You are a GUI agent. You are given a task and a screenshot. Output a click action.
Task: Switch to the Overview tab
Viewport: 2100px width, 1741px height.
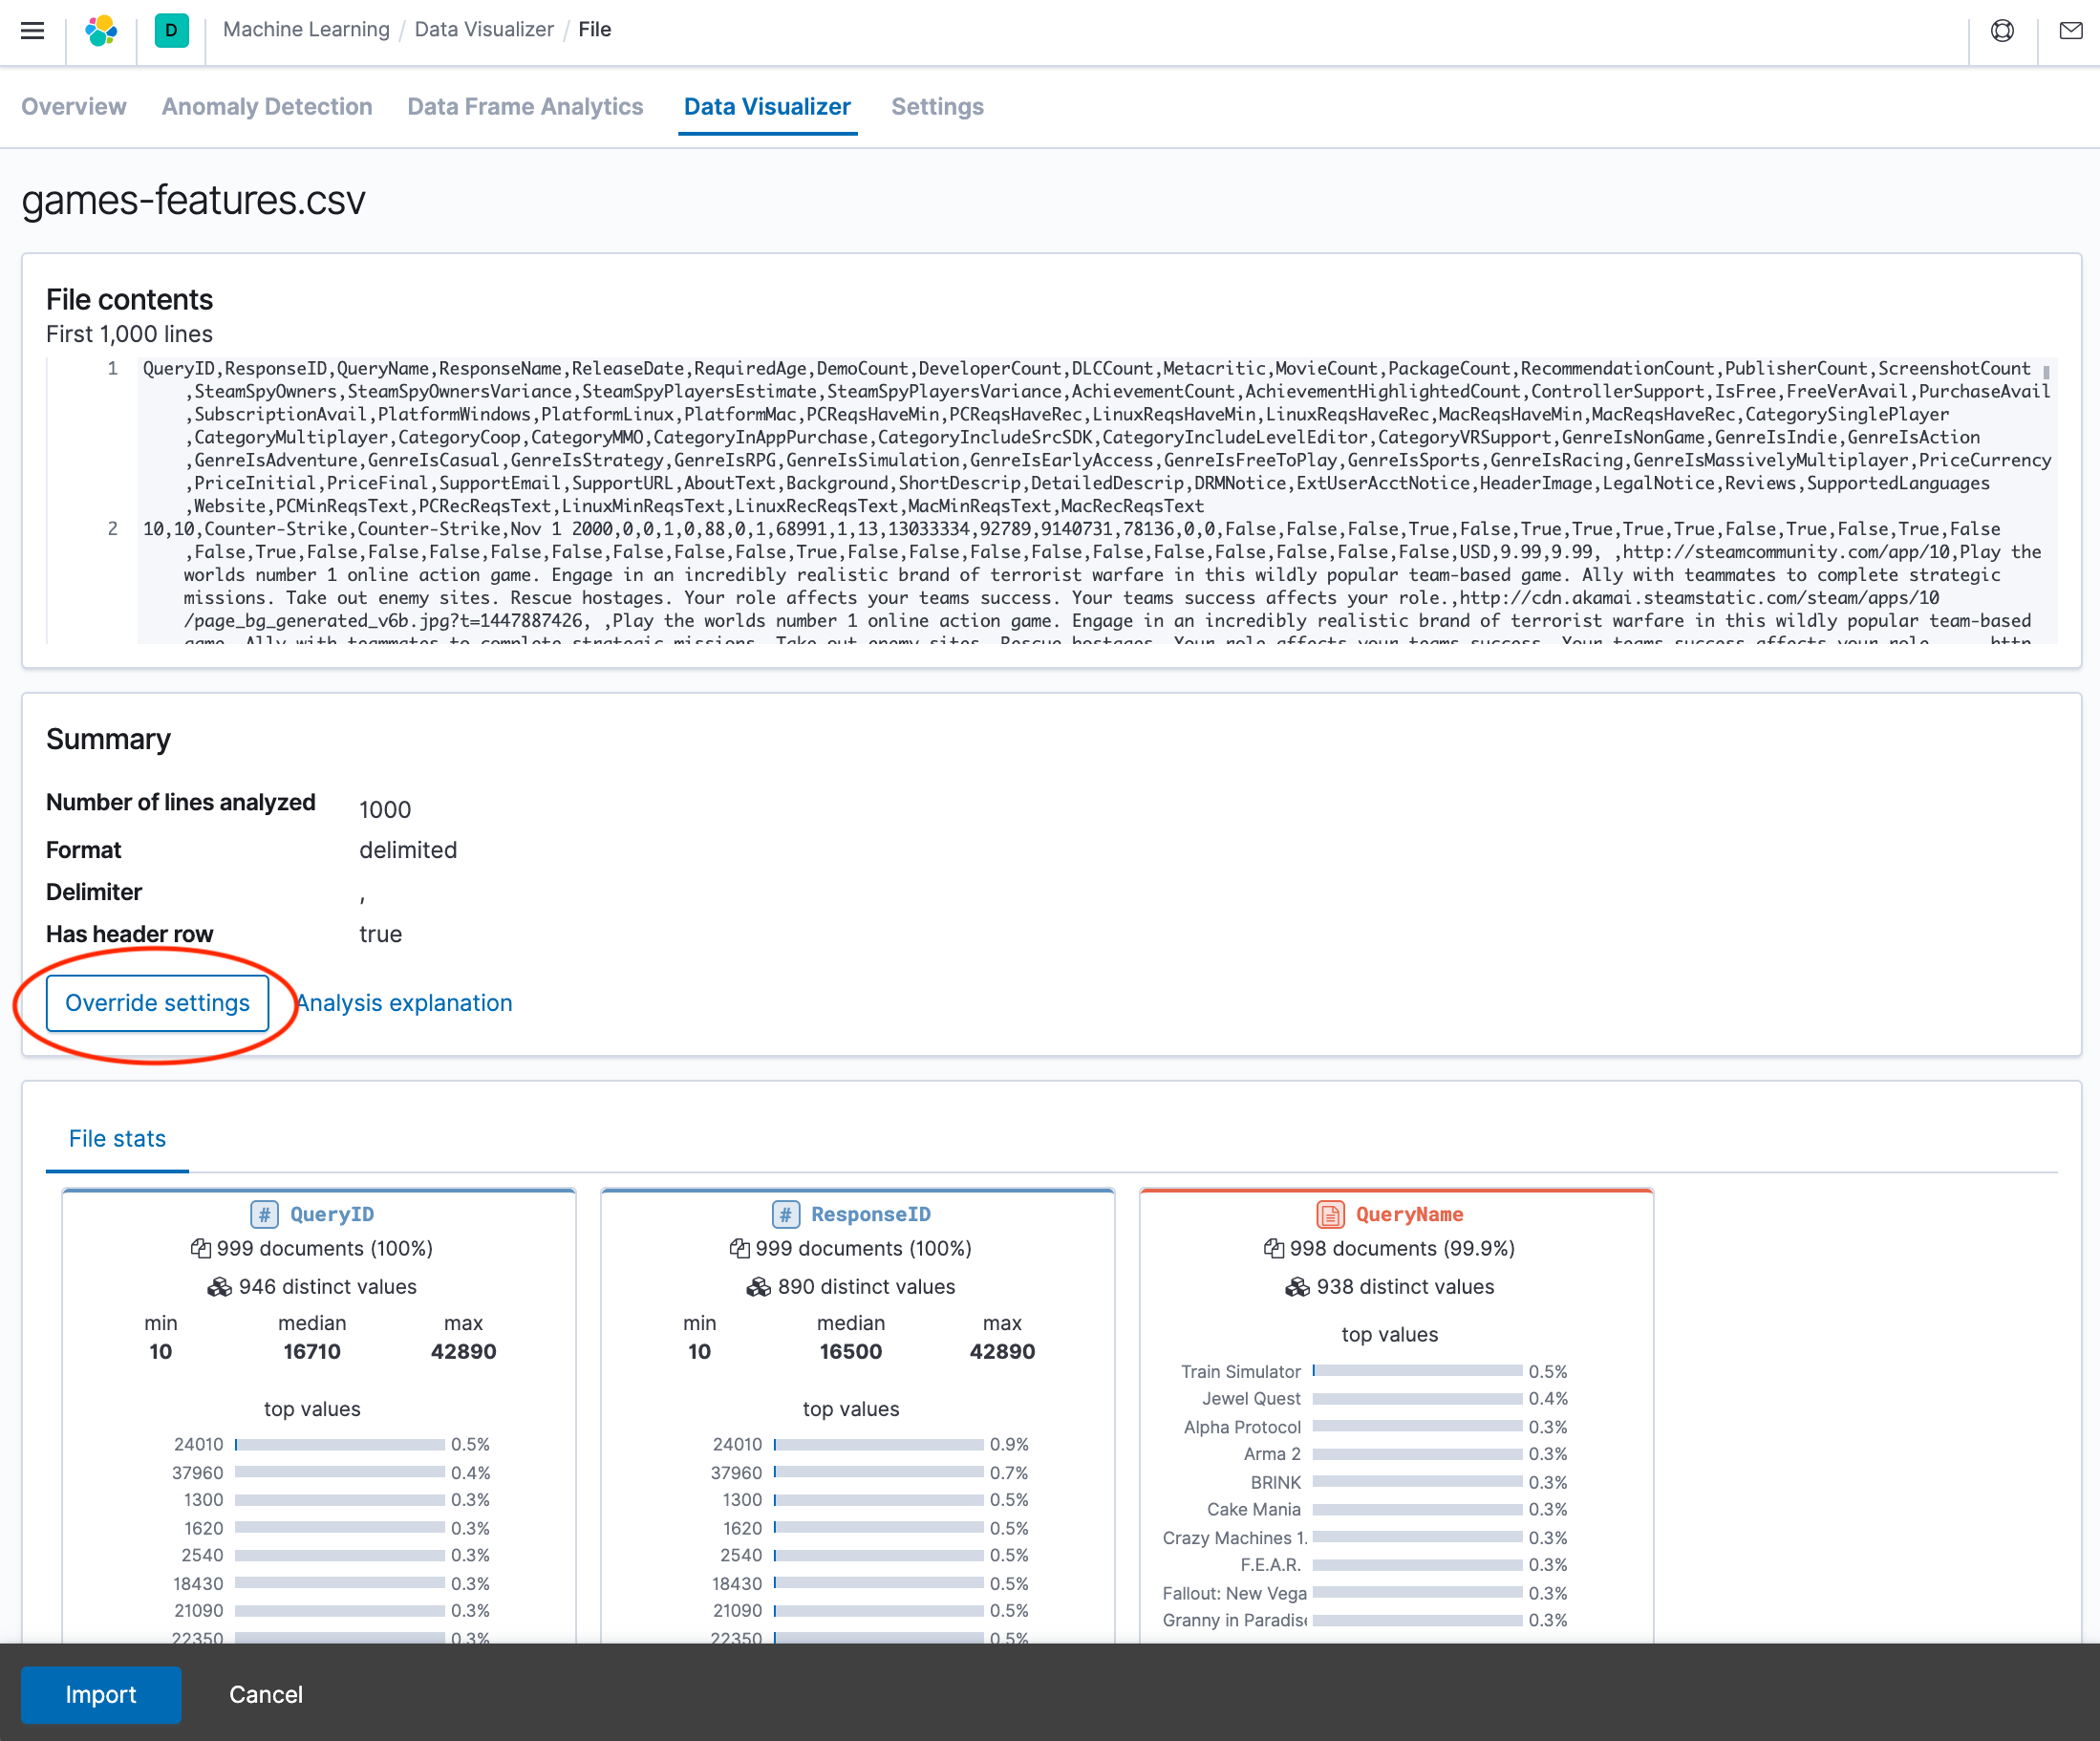pyautogui.click(x=74, y=107)
